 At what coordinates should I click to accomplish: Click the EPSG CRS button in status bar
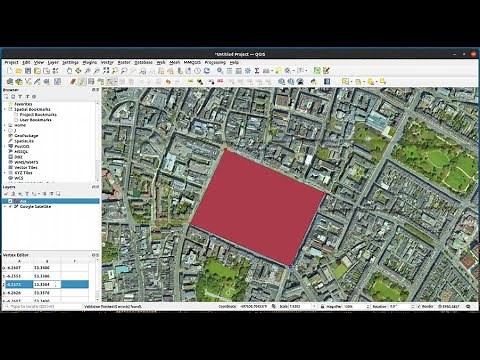(x=450, y=306)
